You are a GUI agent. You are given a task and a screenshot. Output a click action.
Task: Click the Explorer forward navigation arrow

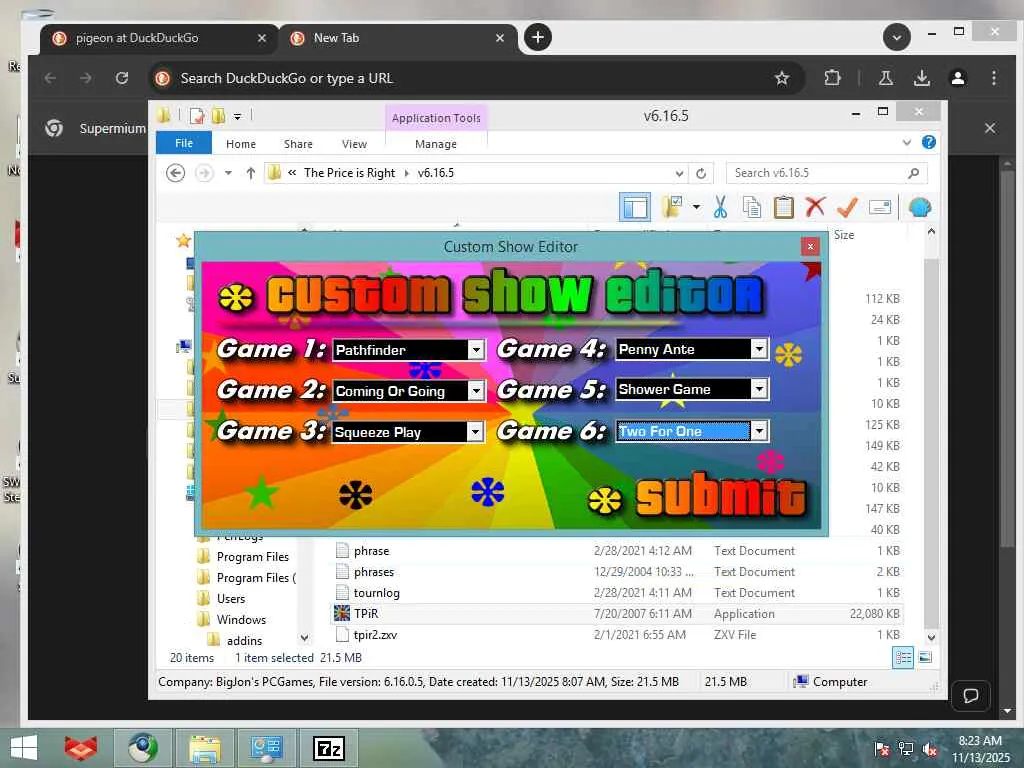coord(204,173)
